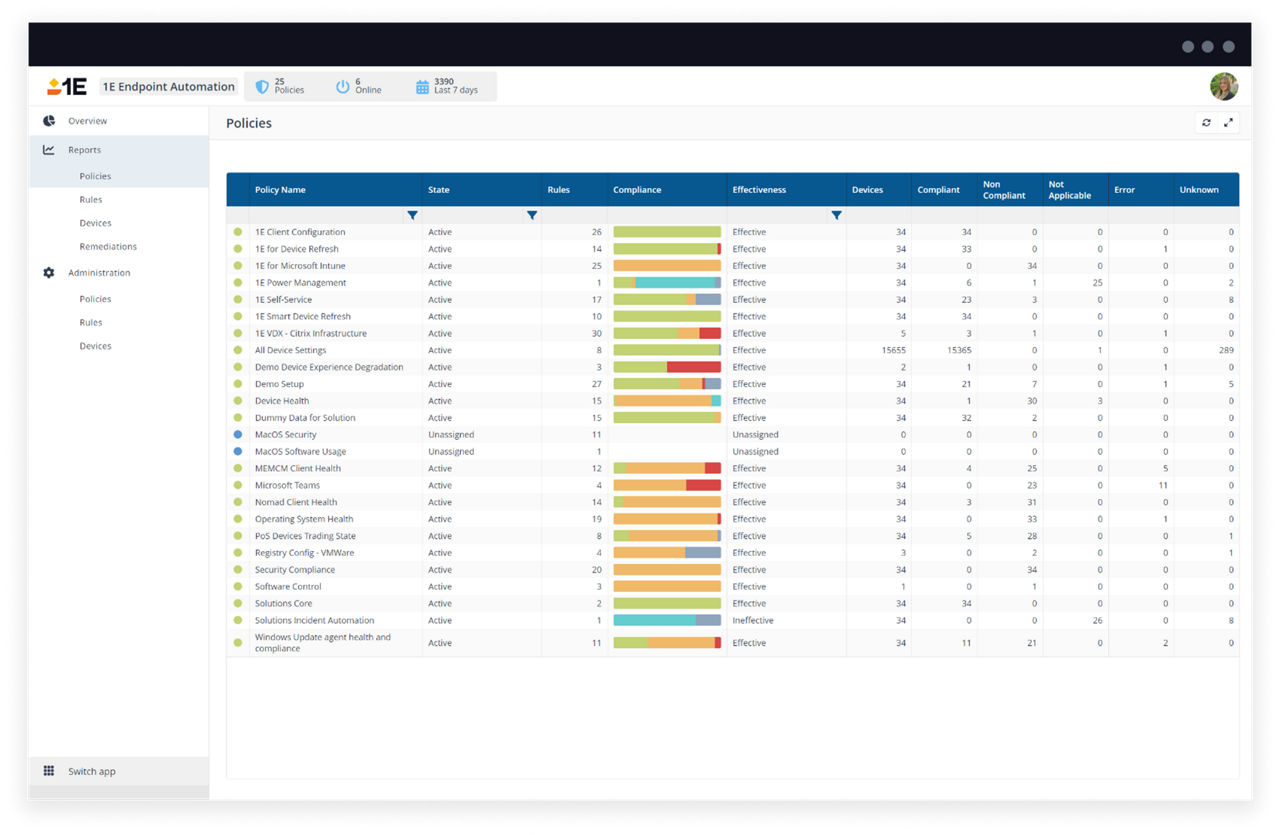The image size is (1280, 835).
Task: Click status dot for Solutions Incident Automation
Action: click(238, 620)
